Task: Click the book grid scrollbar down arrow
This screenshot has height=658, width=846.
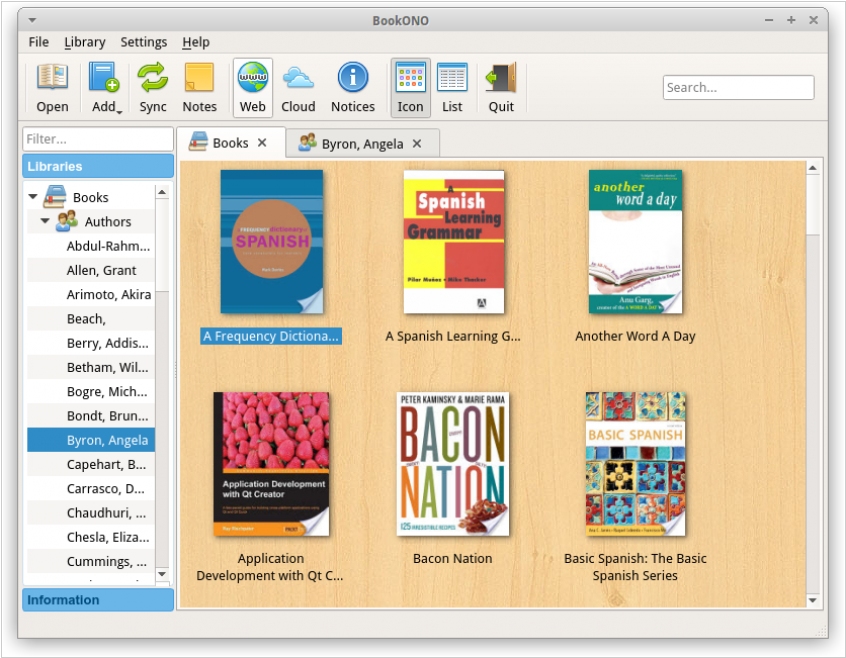Action: pyautogui.click(x=813, y=600)
